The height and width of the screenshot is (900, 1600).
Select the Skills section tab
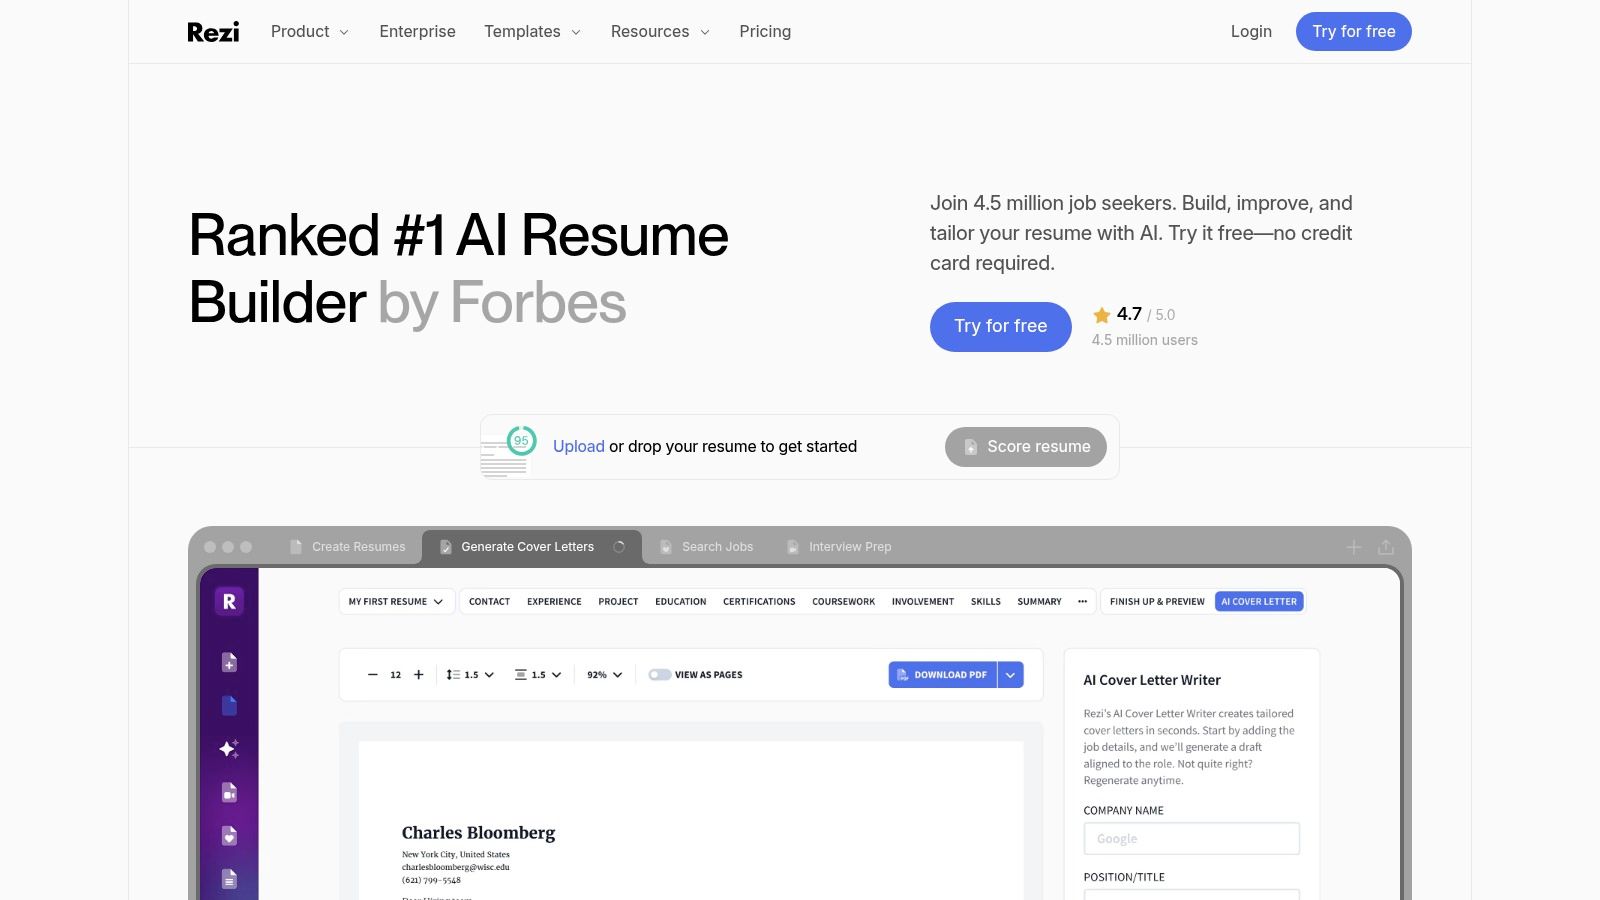[x=986, y=602]
